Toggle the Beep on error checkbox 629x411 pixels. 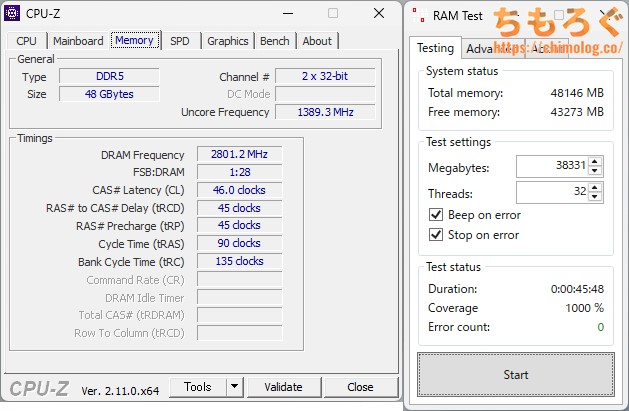[435, 215]
